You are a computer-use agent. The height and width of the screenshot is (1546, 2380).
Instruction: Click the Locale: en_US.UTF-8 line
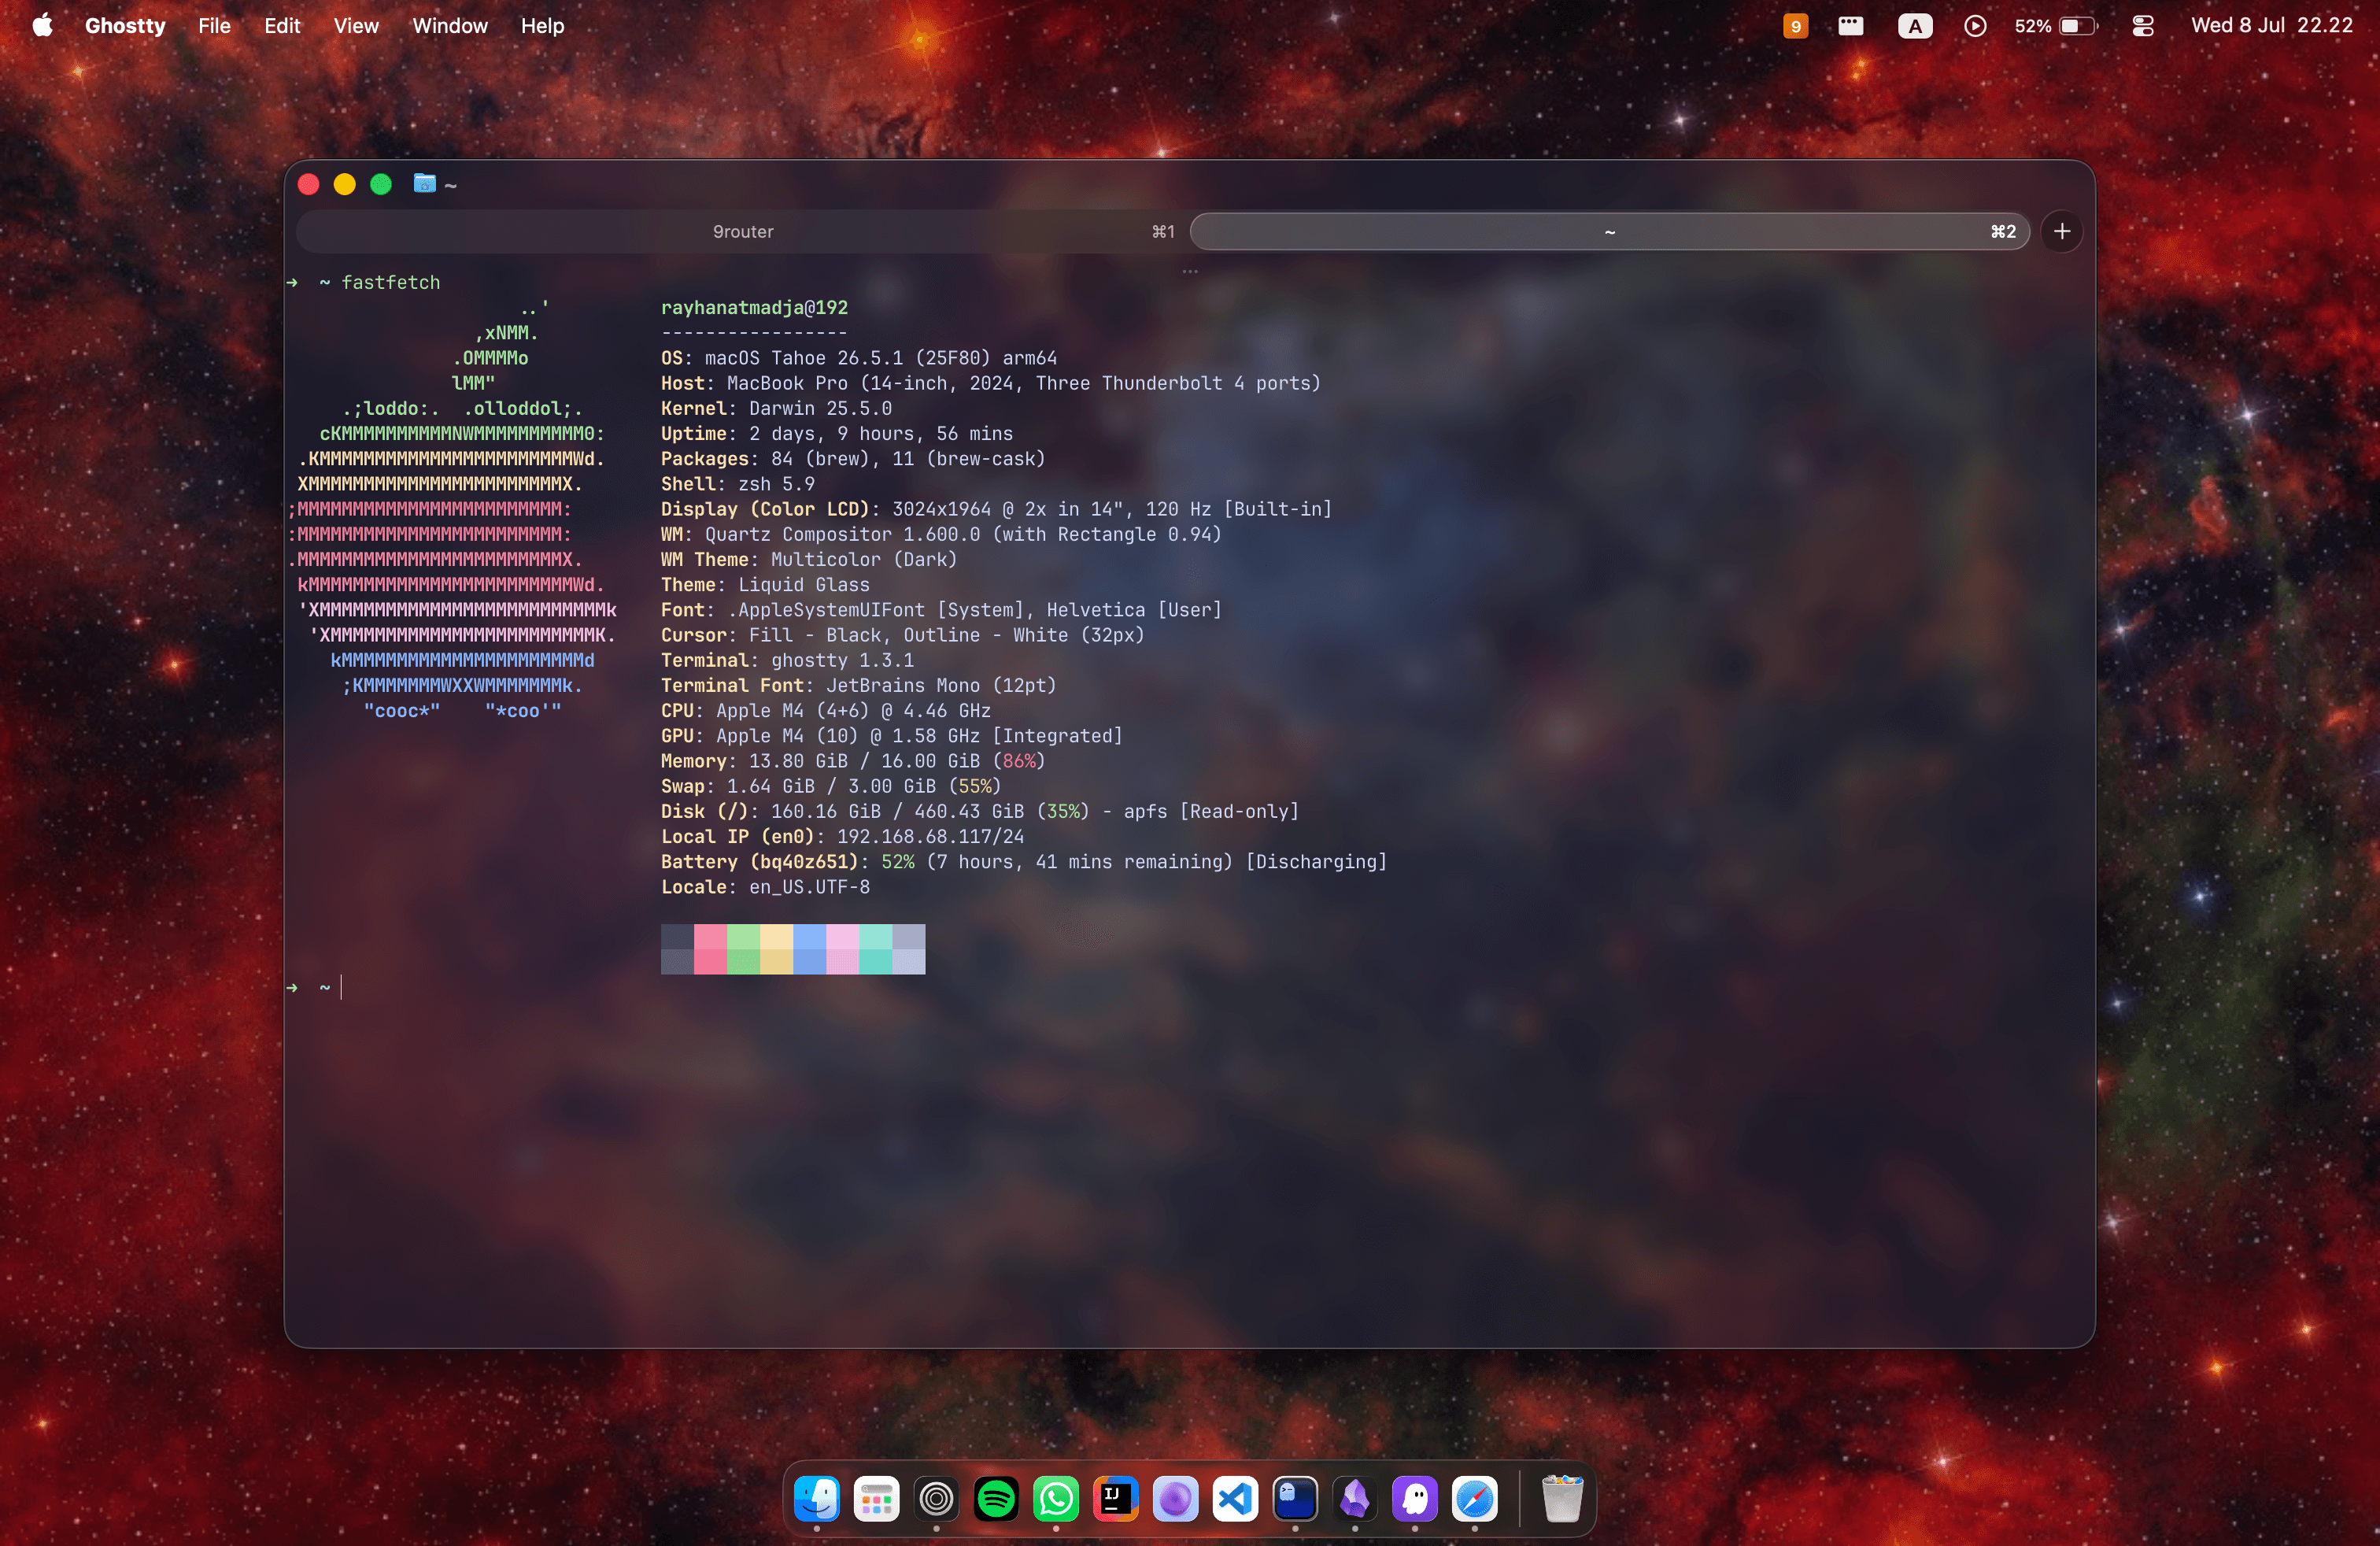click(765, 887)
